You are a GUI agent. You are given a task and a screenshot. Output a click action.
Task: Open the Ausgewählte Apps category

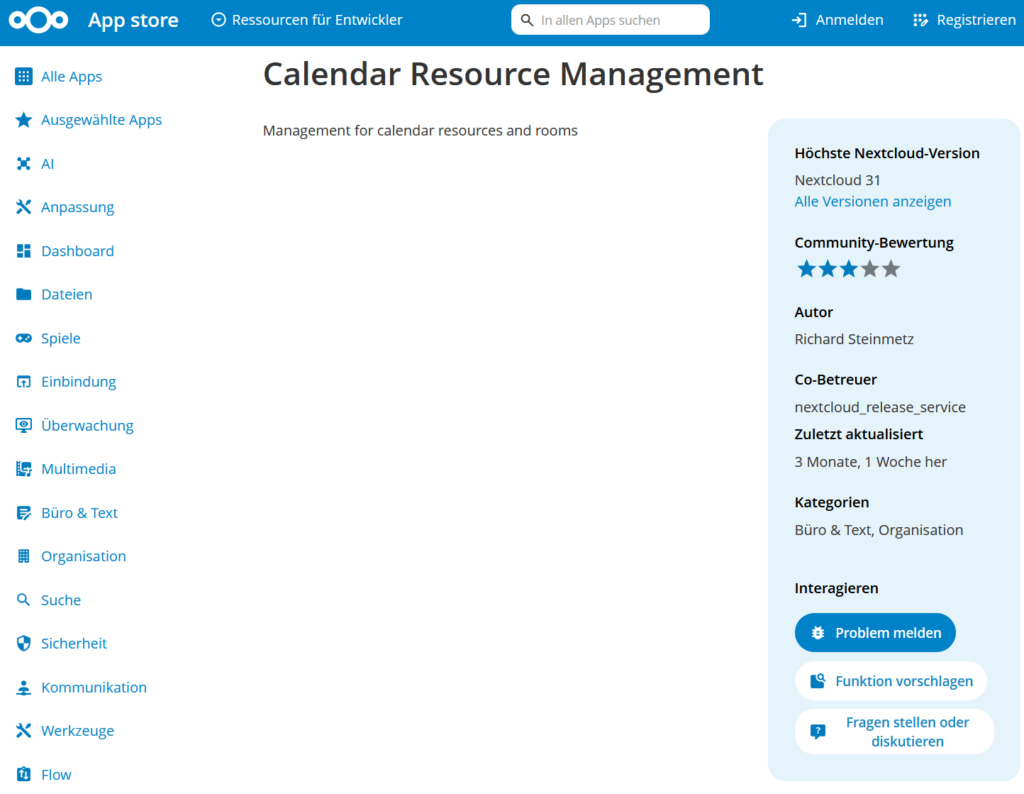(x=101, y=119)
